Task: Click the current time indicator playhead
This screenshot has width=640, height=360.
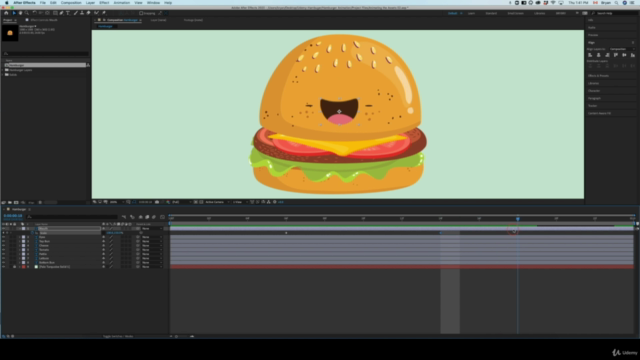Action: [x=518, y=219]
